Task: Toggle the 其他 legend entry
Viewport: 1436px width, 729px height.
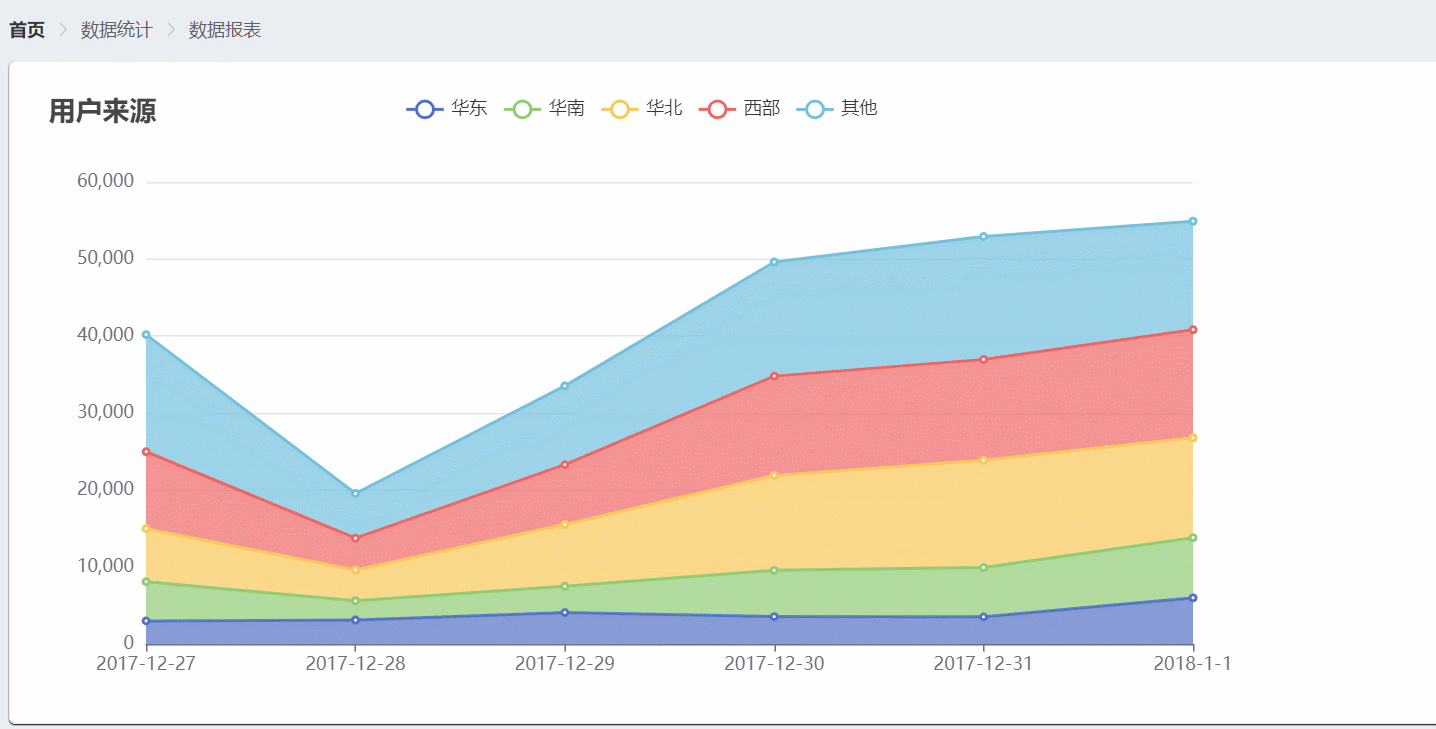Action: click(x=815, y=109)
